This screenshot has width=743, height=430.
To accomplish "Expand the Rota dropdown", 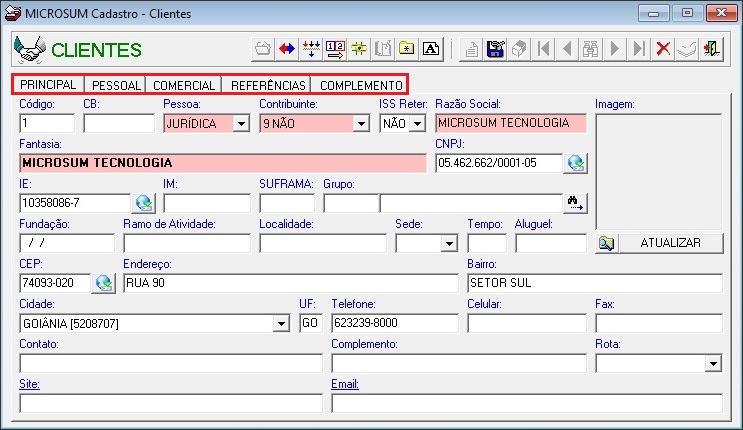I will click(713, 364).
